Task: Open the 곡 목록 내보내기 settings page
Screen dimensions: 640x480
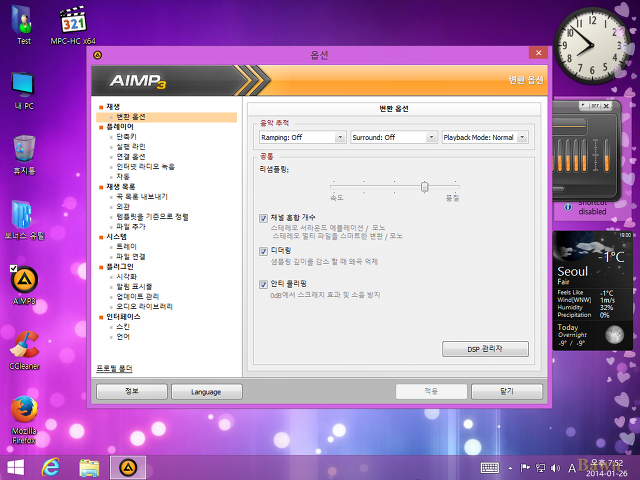Action: pos(142,197)
